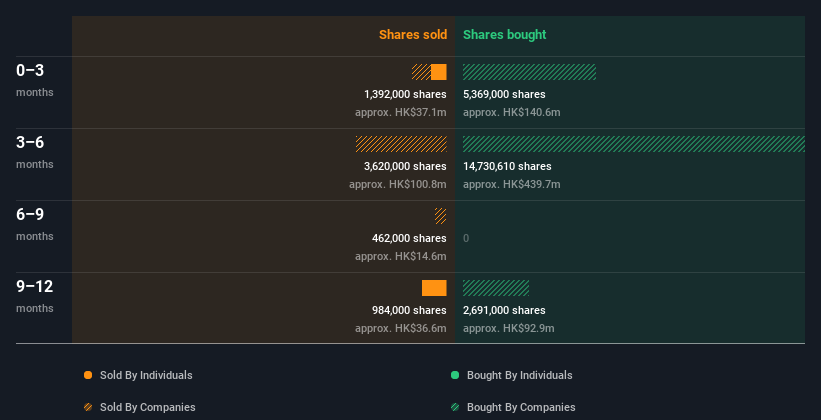Viewport: 821px width, 420px height.
Task: Click the Sold By Companies hatched legend icon
Action: [x=88, y=407]
